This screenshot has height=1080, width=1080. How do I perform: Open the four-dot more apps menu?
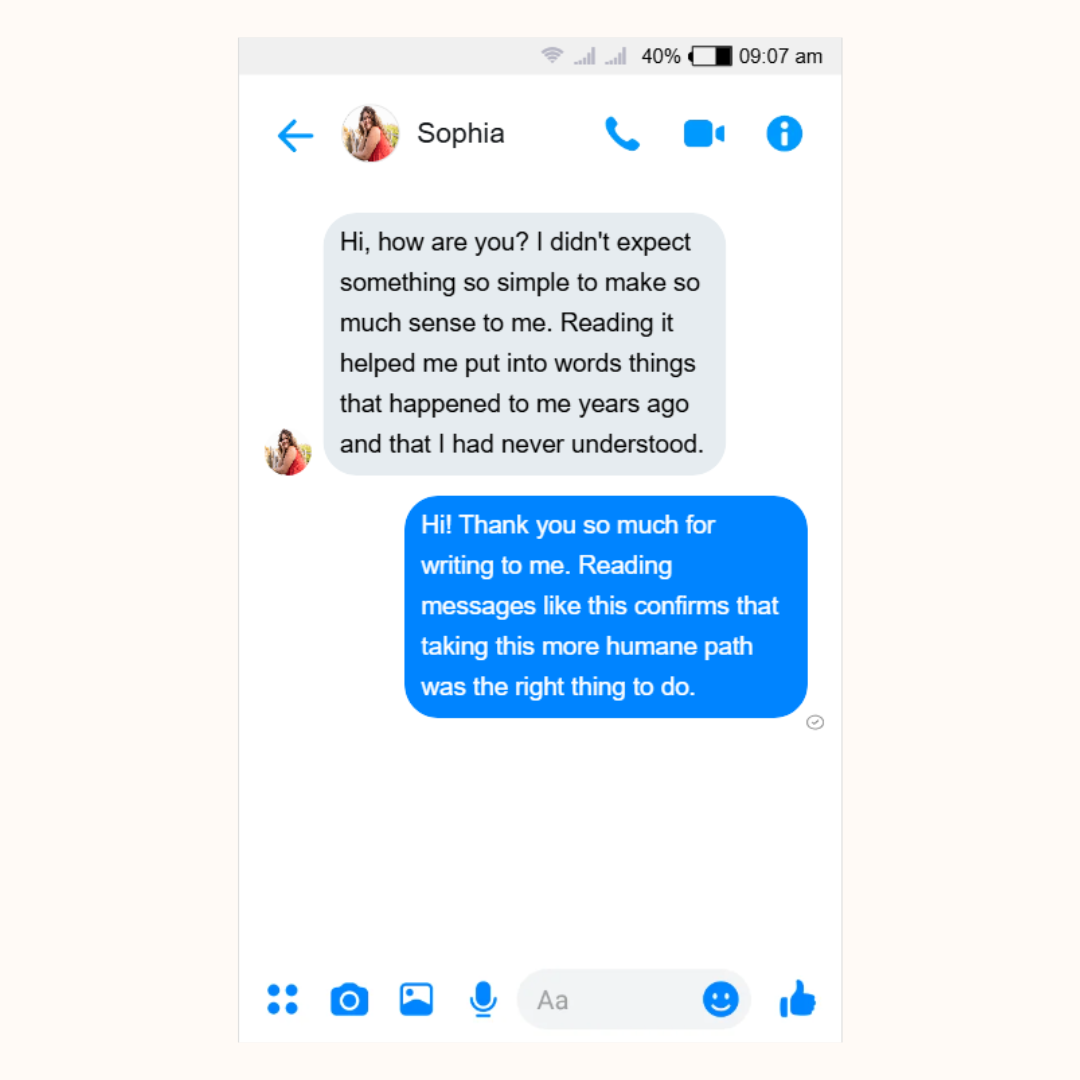282,999
